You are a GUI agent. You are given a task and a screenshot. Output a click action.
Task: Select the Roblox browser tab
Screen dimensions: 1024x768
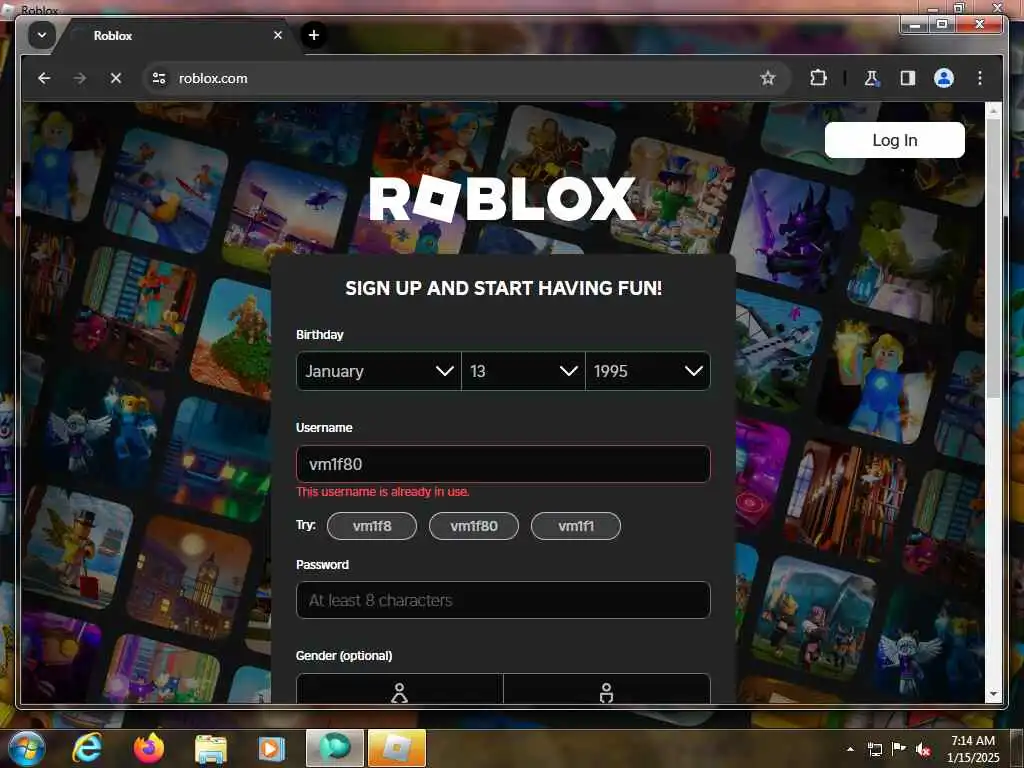tap(176, 36)
